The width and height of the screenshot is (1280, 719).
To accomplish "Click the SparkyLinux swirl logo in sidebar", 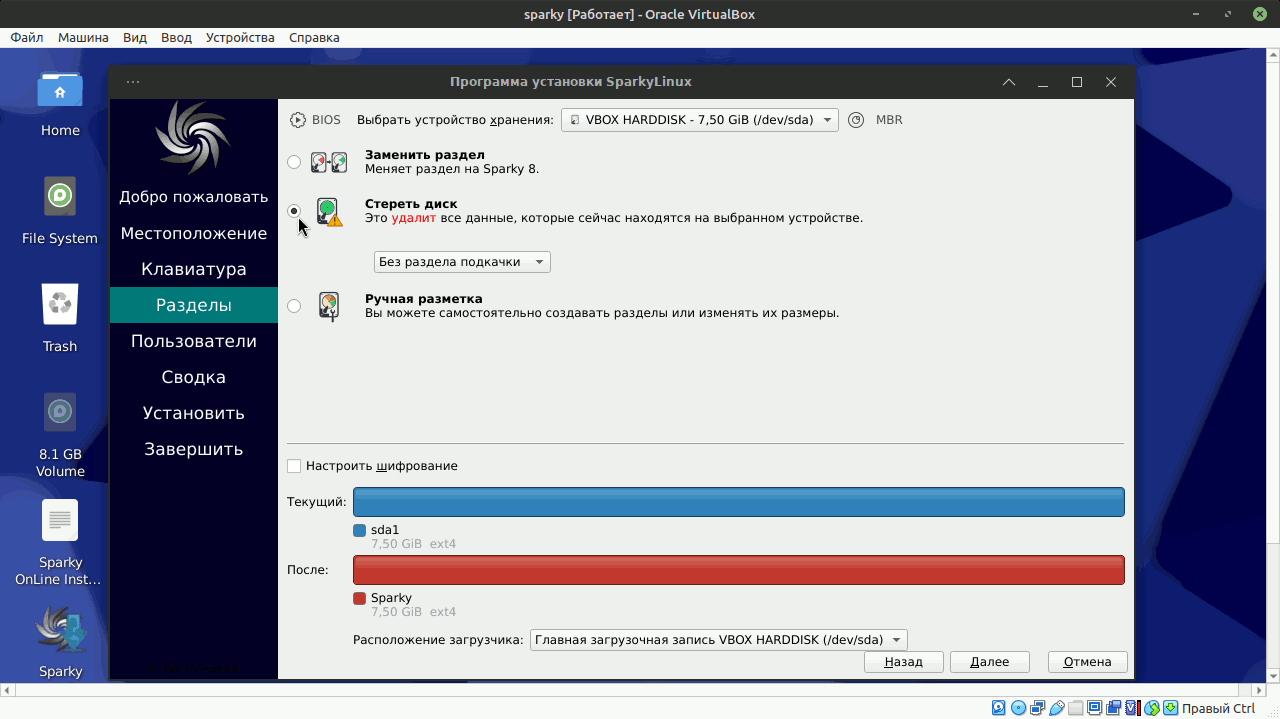I will point(194,138).
